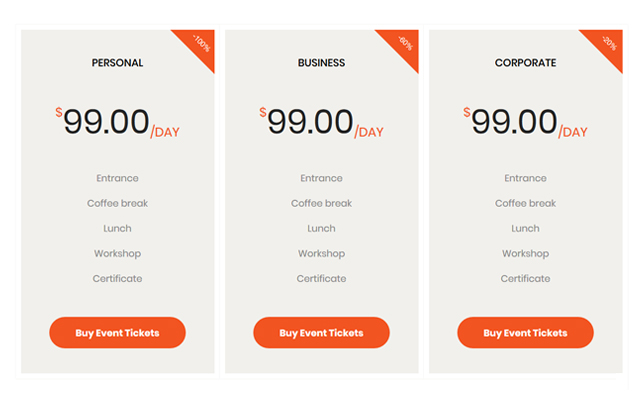Click Certificate feature in Business plan

point(321,279)
